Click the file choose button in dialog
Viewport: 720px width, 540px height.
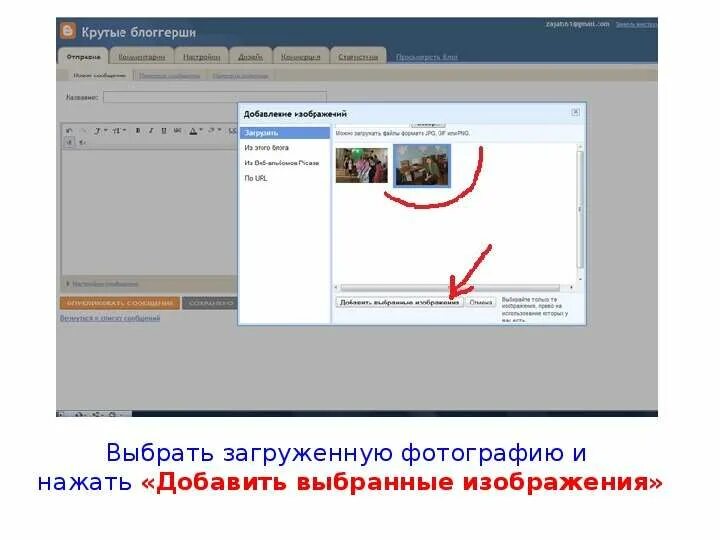(x=428, y=124)
